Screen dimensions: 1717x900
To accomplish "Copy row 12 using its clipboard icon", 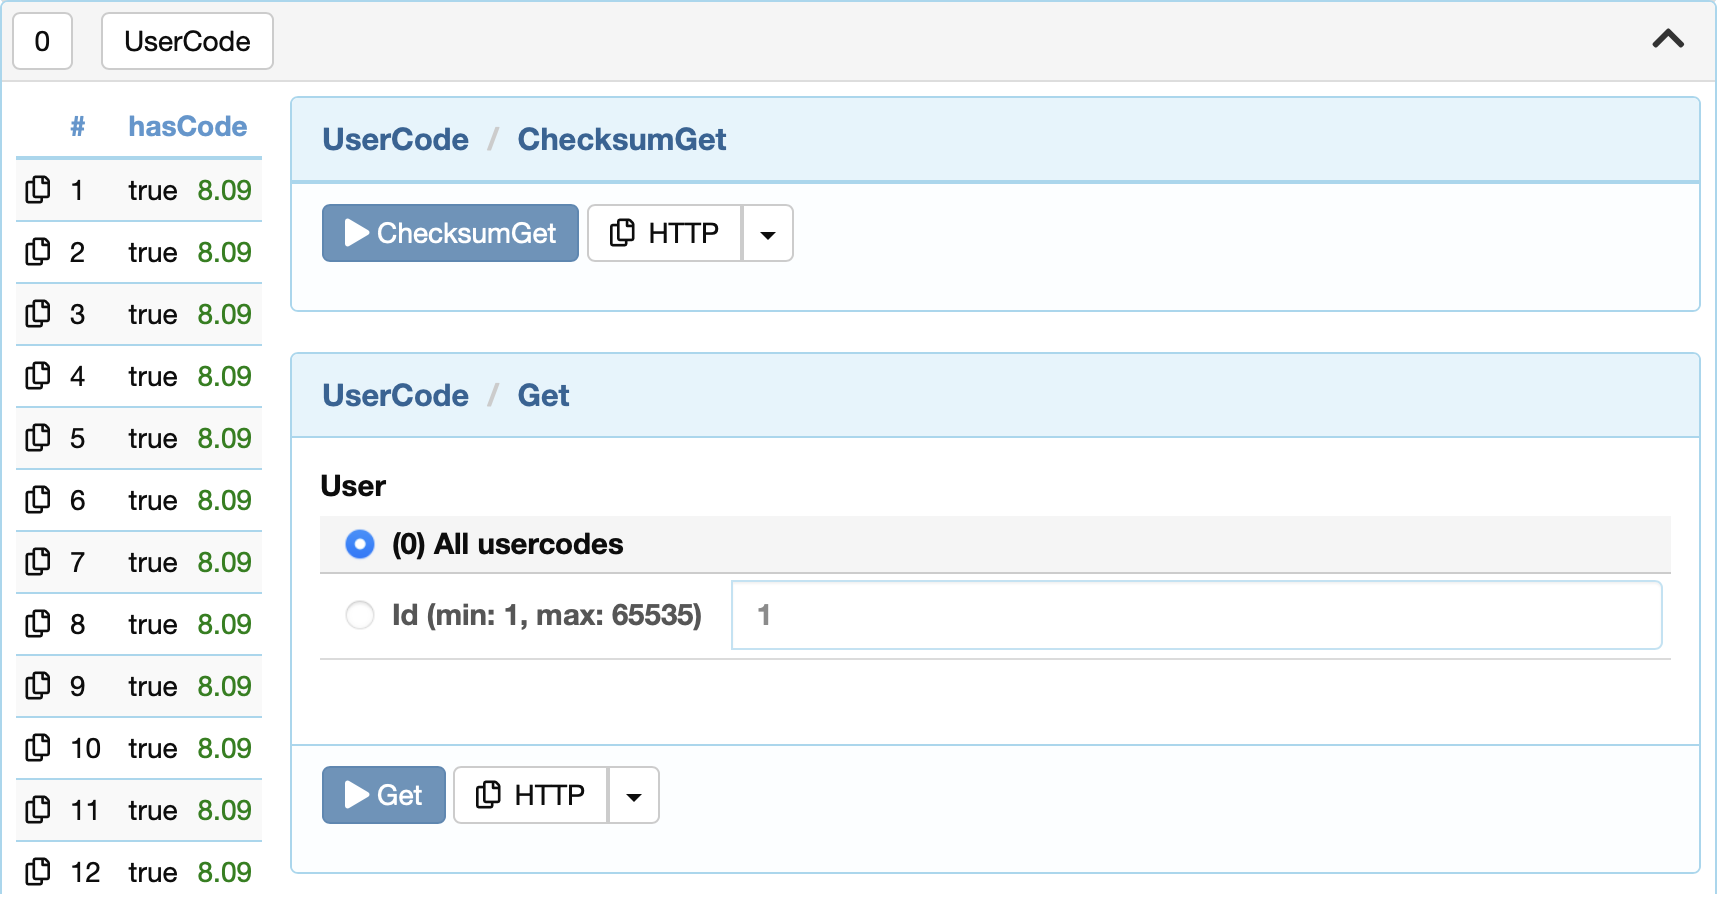I will (x=38, y=872).
